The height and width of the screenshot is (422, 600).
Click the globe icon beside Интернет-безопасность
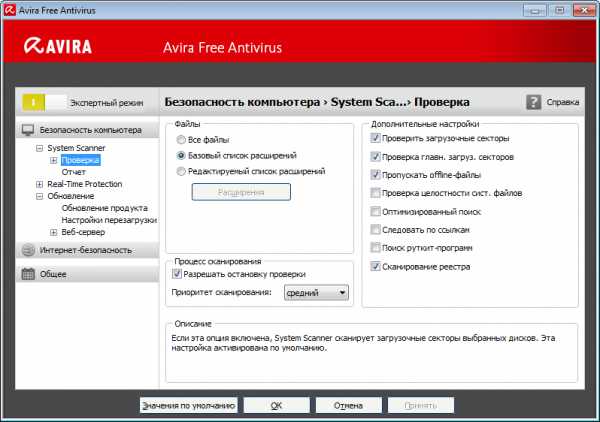[x=28, y=250]
